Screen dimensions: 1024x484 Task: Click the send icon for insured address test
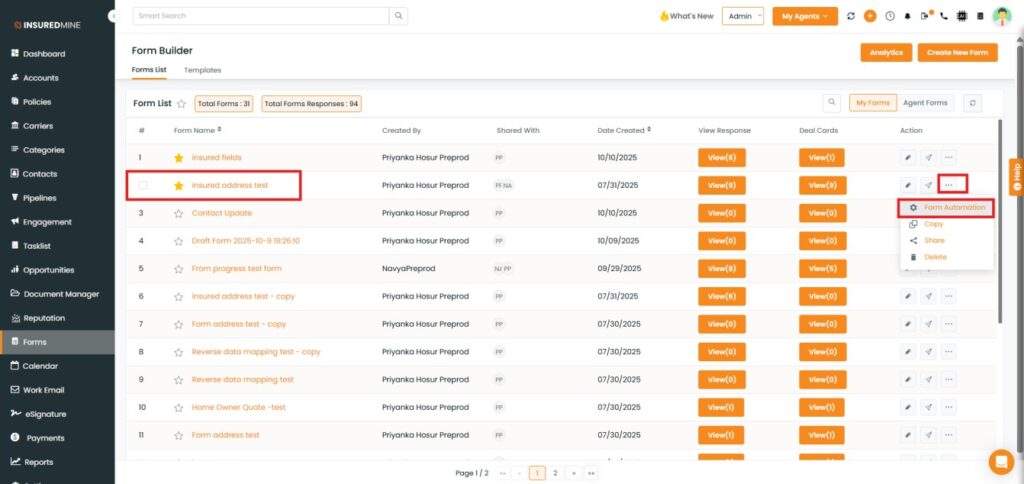928,185
